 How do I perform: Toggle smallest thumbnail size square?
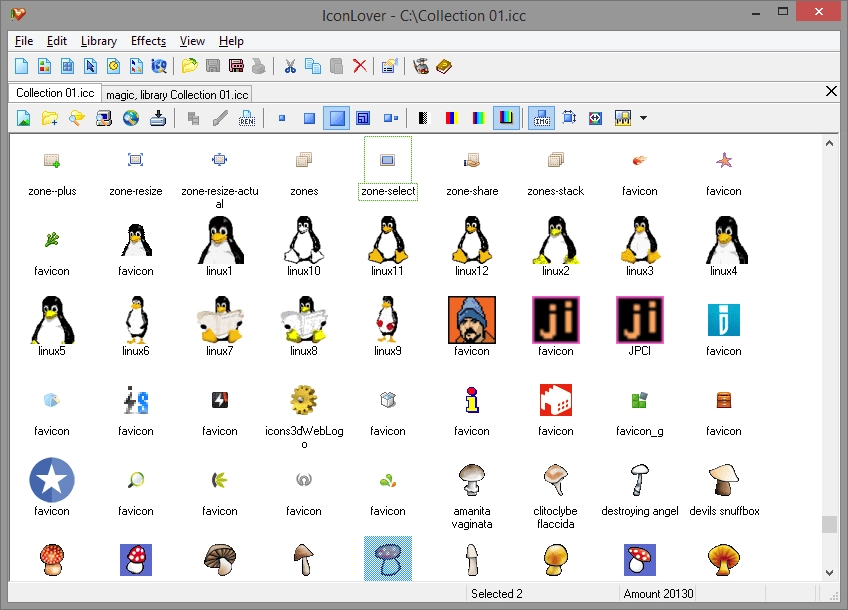[282, 118]
